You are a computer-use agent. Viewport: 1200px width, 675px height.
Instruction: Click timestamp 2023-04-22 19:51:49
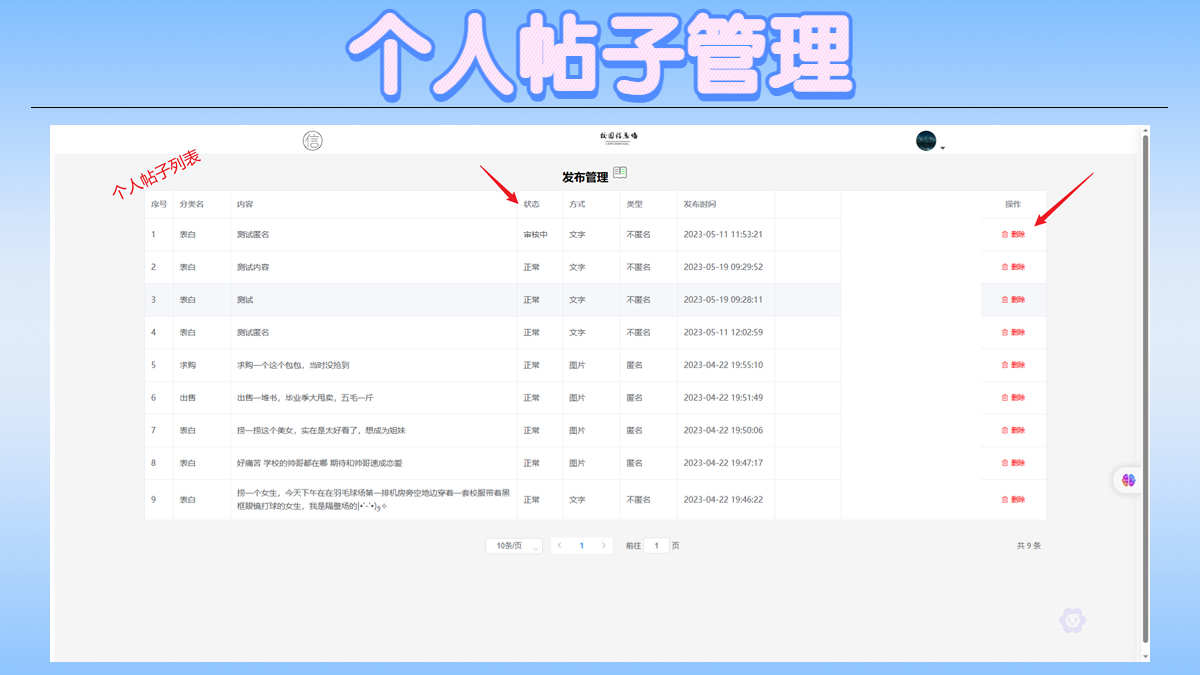pos(723,398)
